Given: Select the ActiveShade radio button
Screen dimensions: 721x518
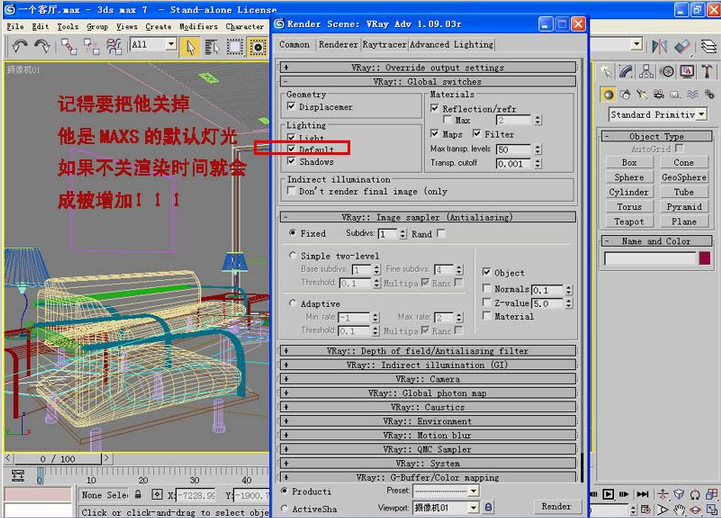Looking at the screenshot, I should tap(284, 508).
